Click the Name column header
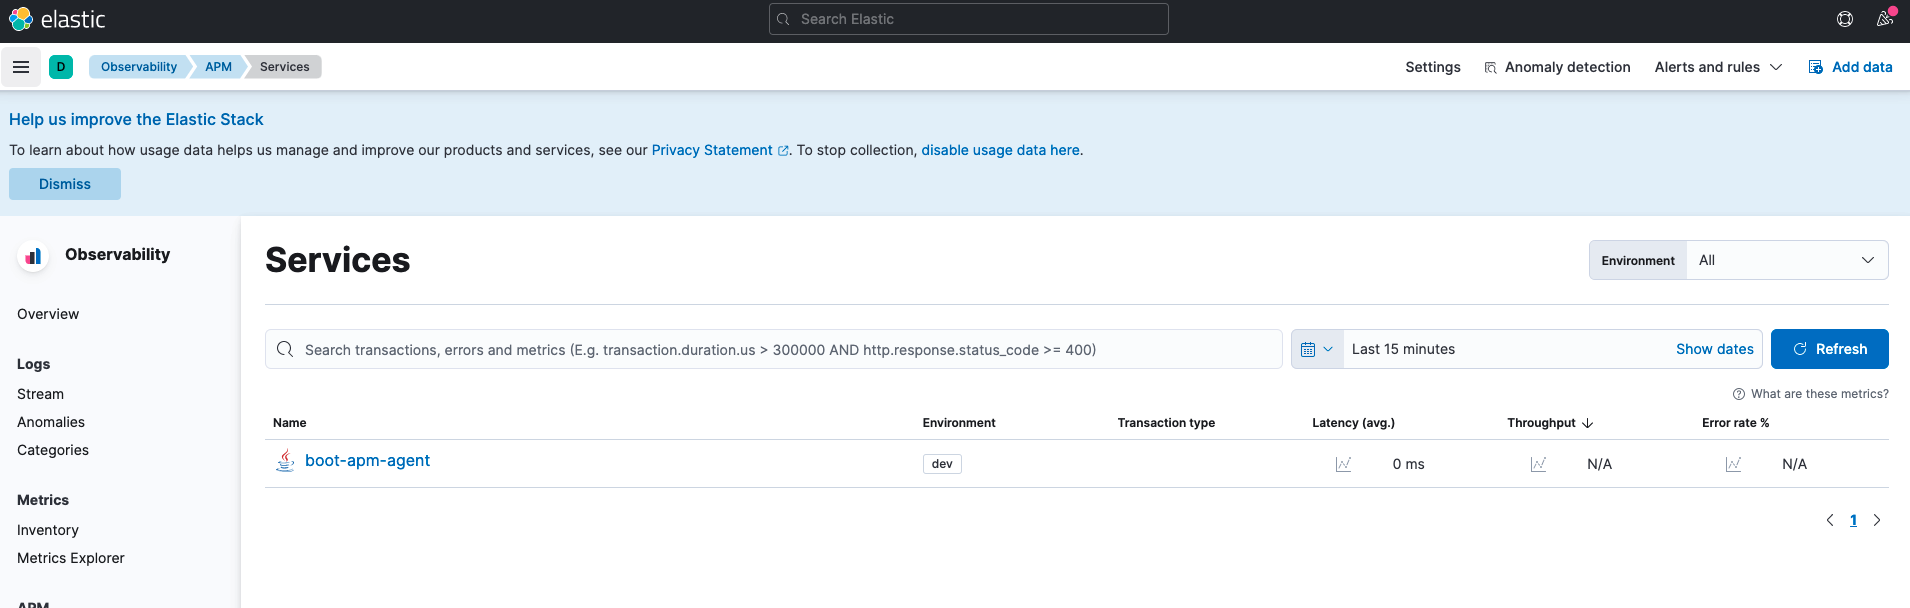The image size is (1910, 608). 290,423
